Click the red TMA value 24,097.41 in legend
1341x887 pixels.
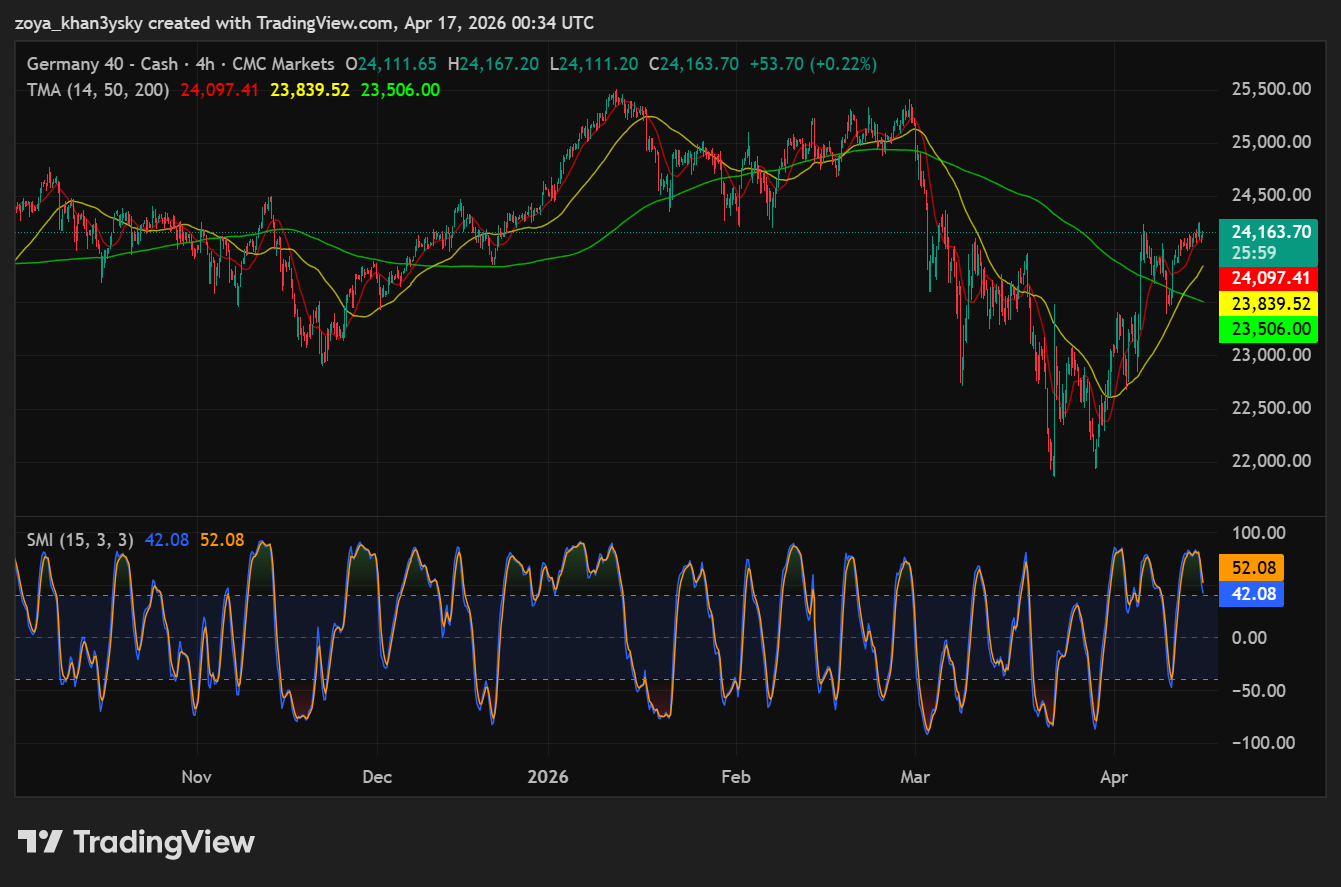tap(219, 90)
